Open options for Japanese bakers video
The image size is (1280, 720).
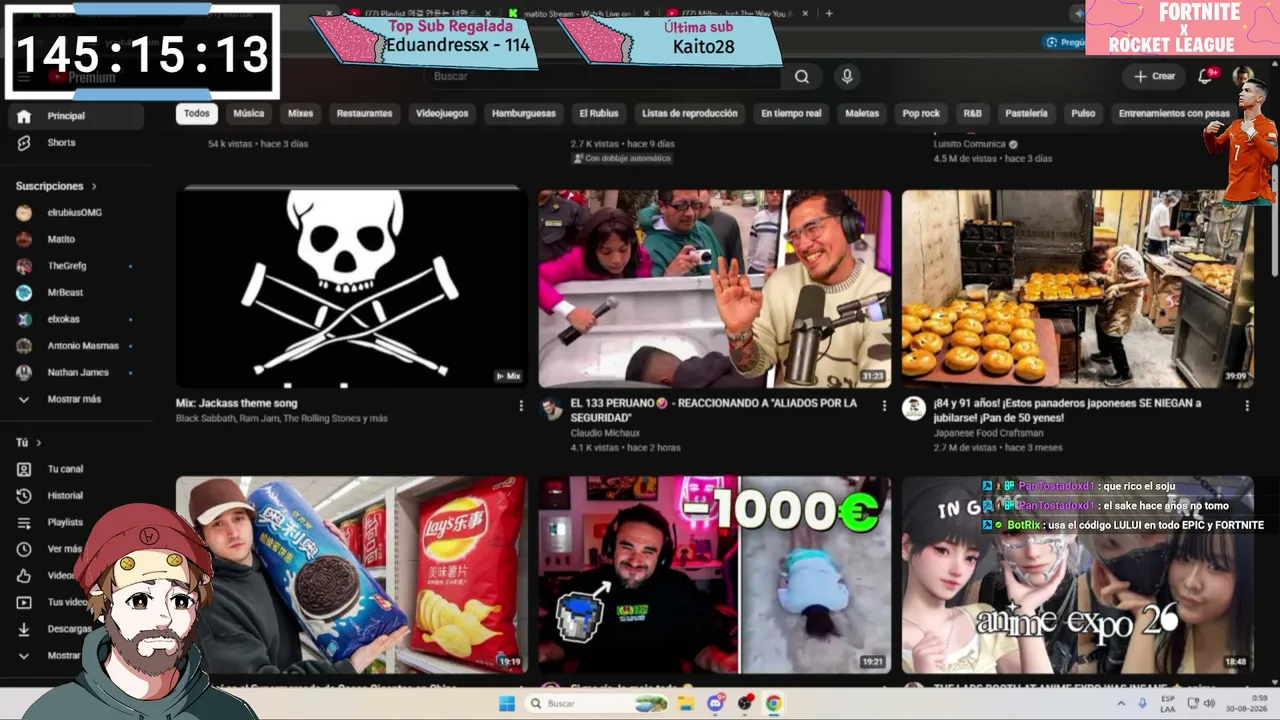coord(1247,406)
